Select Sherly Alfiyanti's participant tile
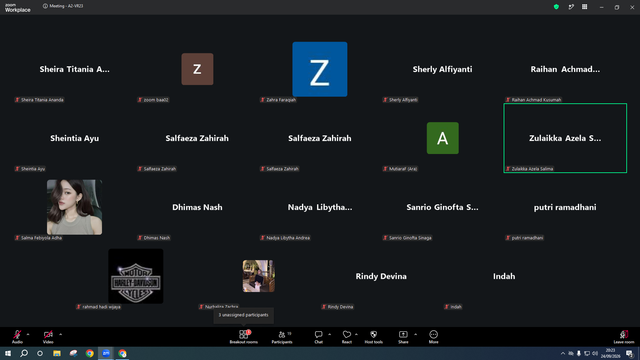 [442, 69]
